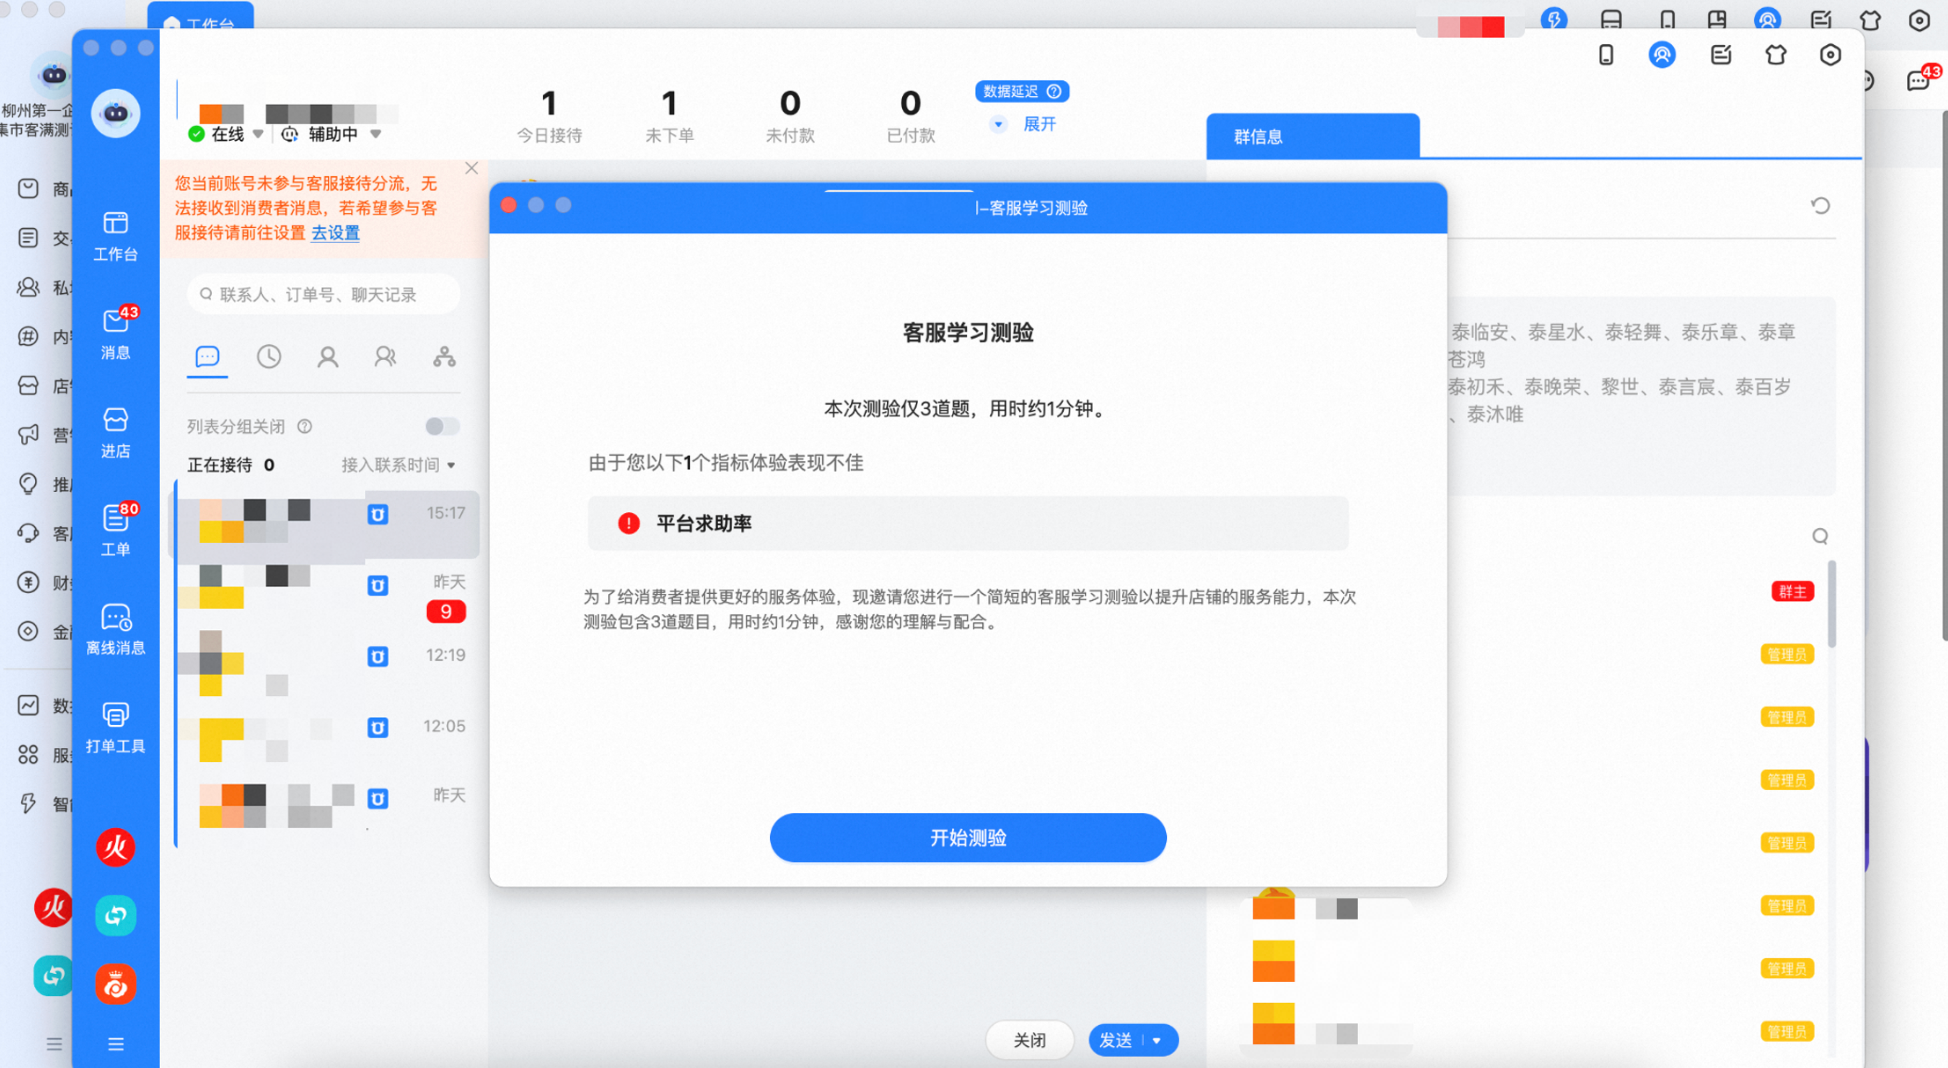
Task: Open 打单工具 in the sidebar
Action: click(x=115, y=727)
